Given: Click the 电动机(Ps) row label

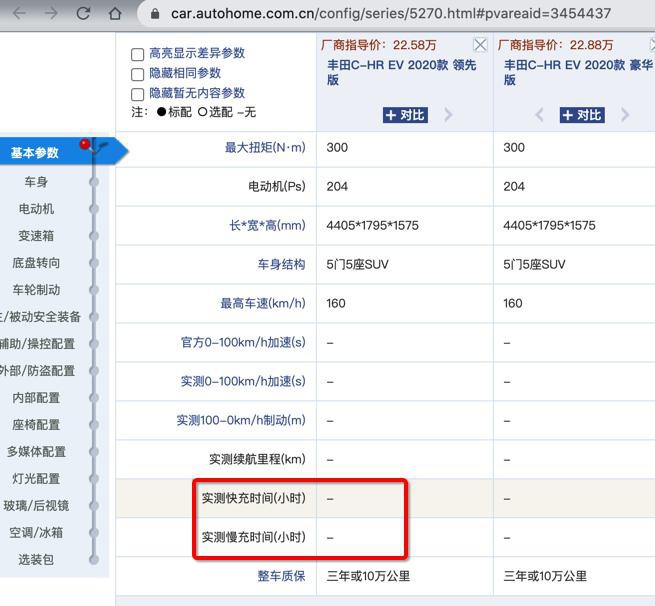Looking at the screenshot, I should pos(277,186).
